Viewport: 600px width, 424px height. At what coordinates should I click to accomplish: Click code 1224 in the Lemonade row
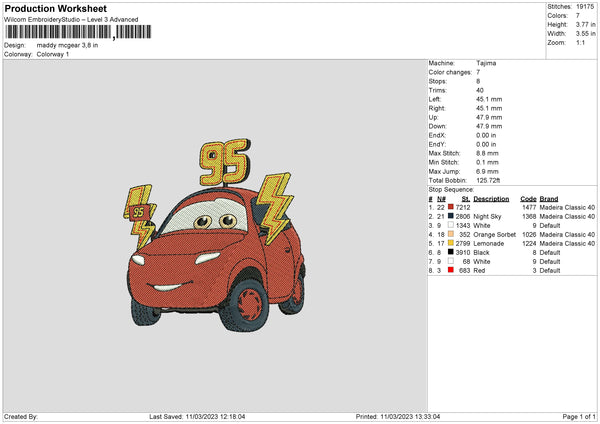pyautogui.click(x=529, y=243)
